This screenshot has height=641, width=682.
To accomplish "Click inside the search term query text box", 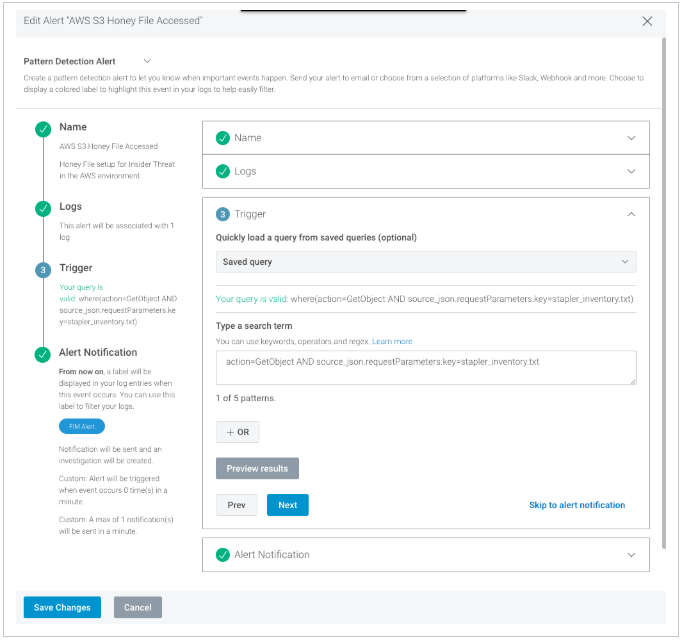I will (x=426, y=368).
